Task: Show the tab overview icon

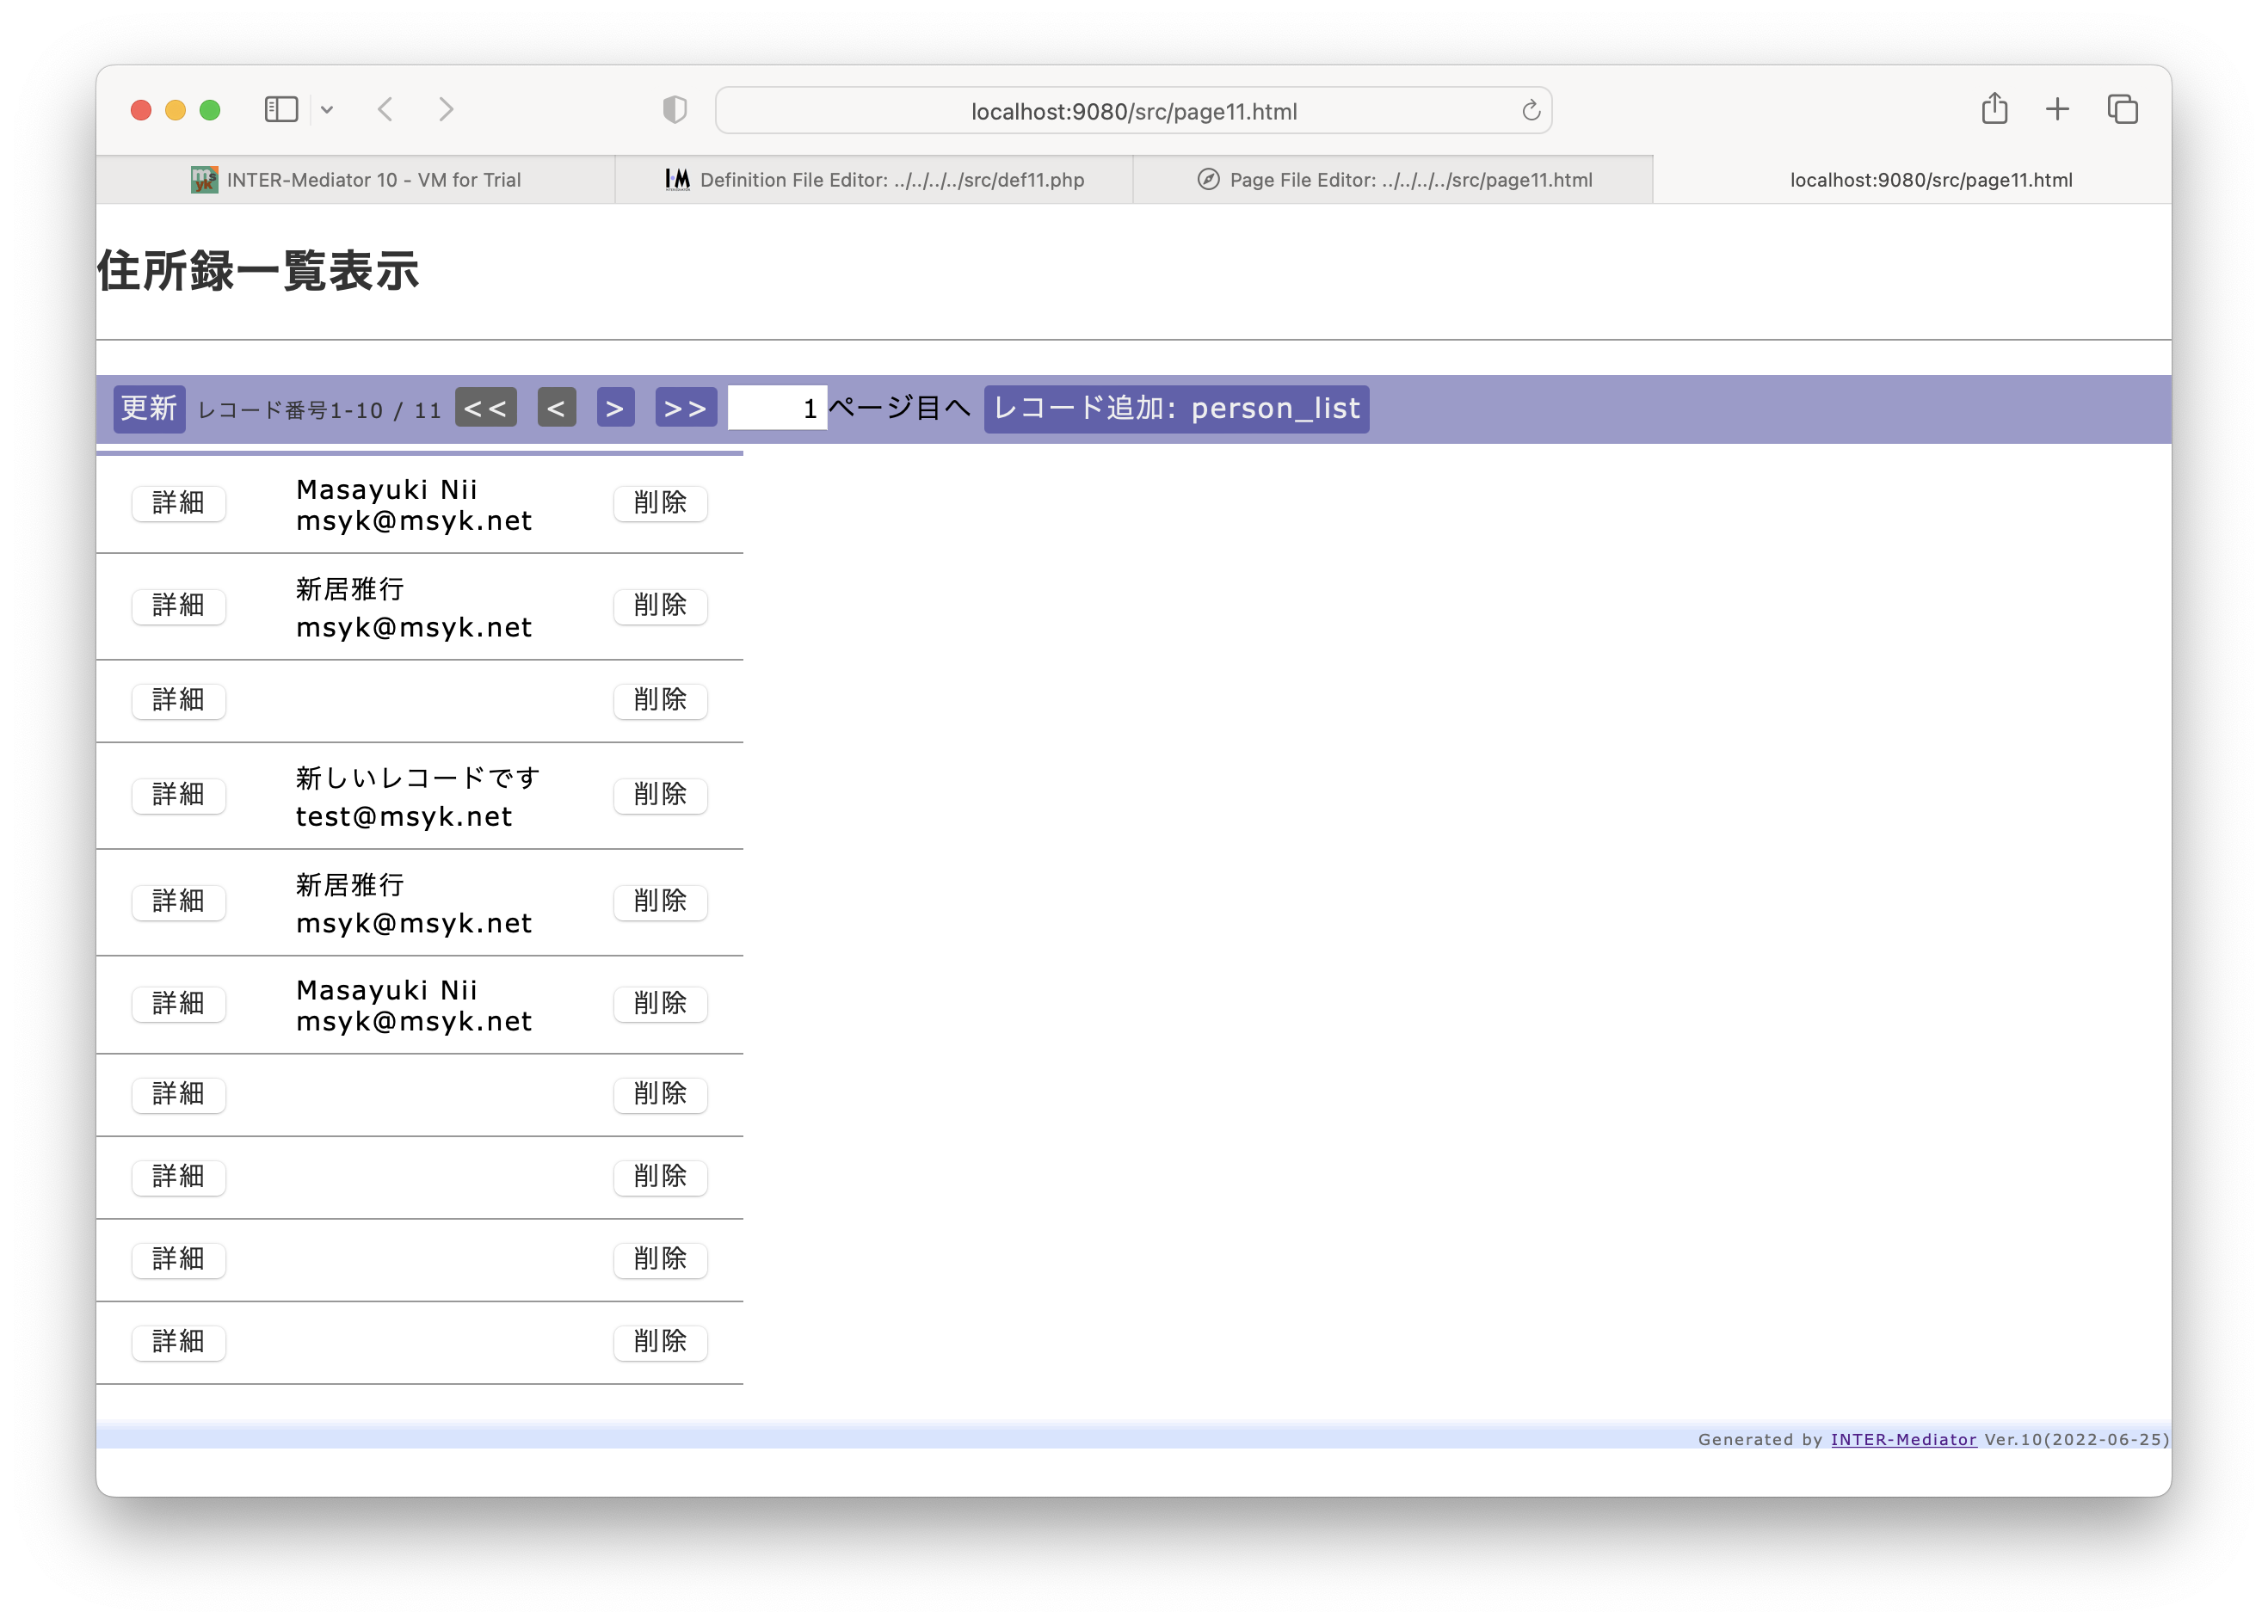Action: pos(2122,109)
